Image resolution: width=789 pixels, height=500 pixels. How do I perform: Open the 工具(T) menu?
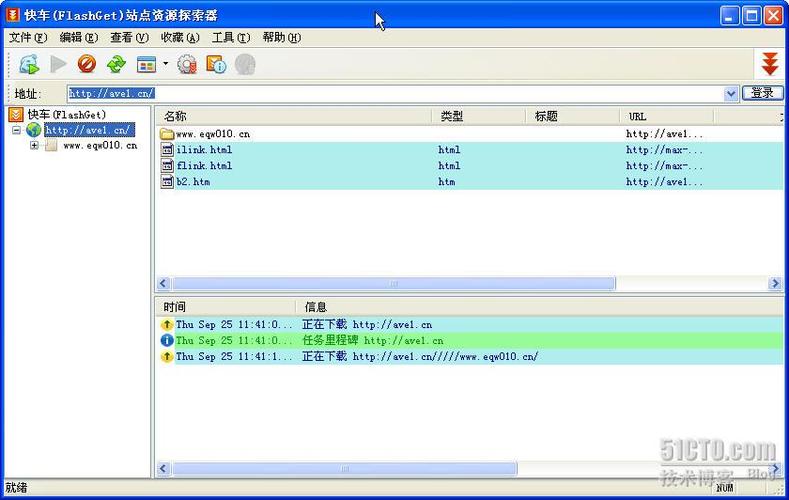[231, 38]
